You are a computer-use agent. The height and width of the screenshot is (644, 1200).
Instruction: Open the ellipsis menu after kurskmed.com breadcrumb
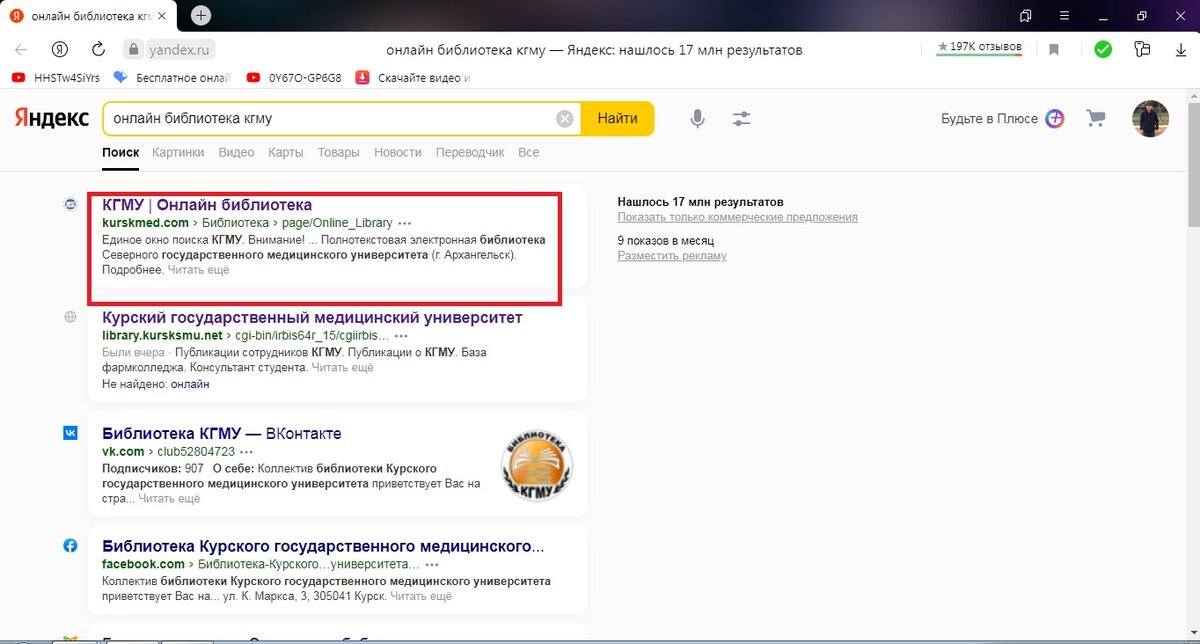tap(405, 222)
